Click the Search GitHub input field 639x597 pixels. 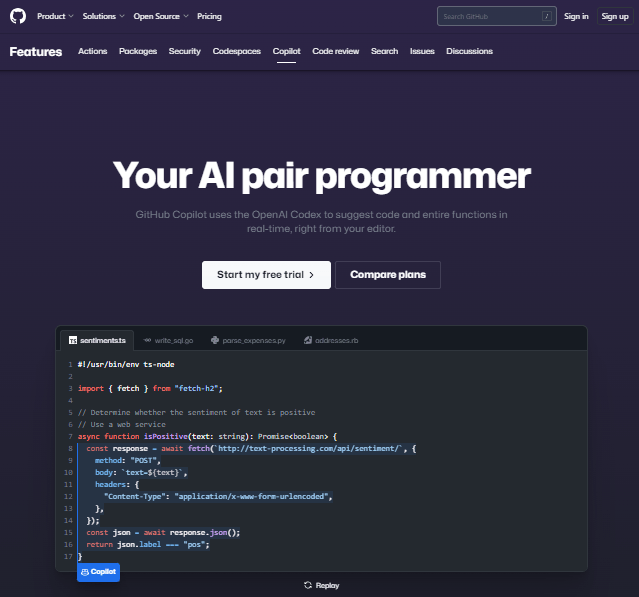click(490, 17)
